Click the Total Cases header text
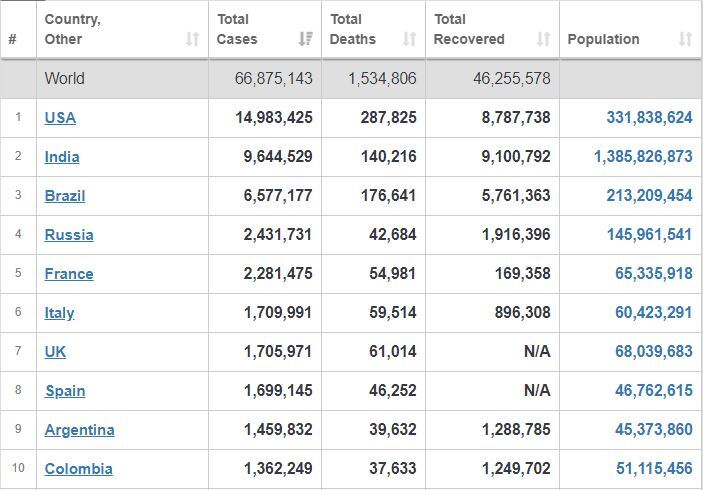The image size is (703, 490). (237, 29)
